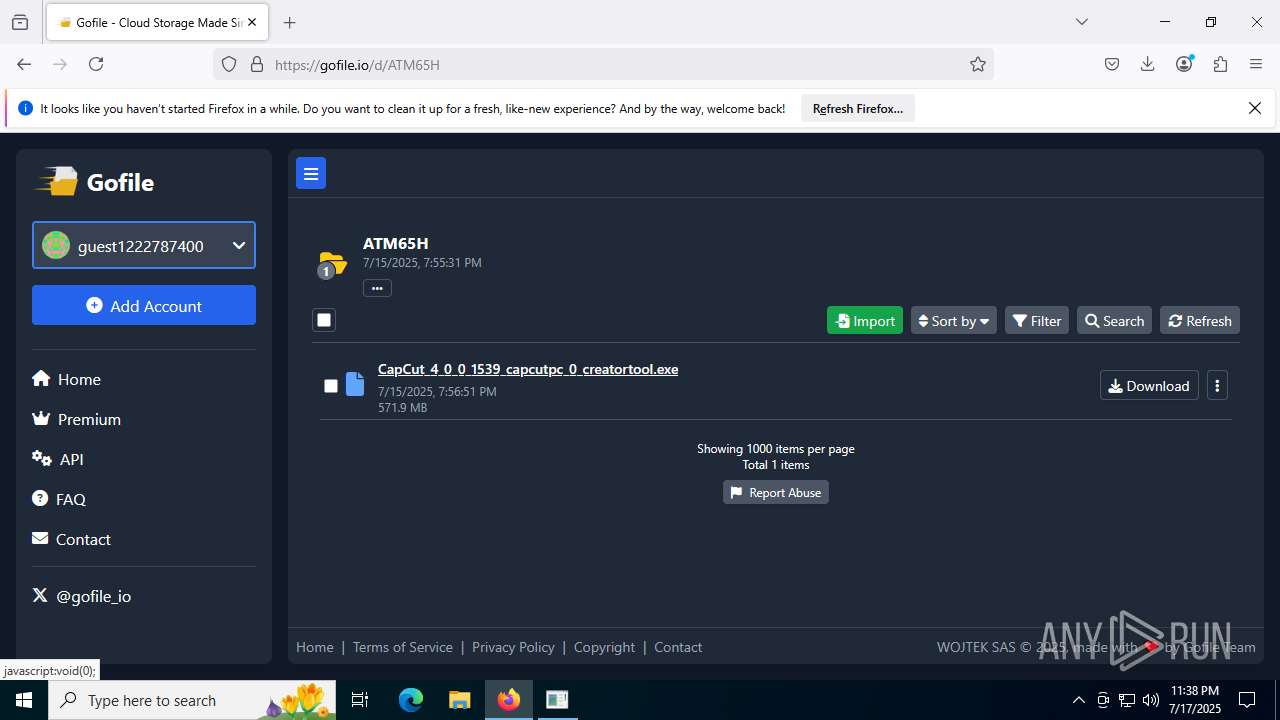This screenshot has width=1280, height=720.
Task: Open the @gofile_io X link
Action: [x=81, y=596]
